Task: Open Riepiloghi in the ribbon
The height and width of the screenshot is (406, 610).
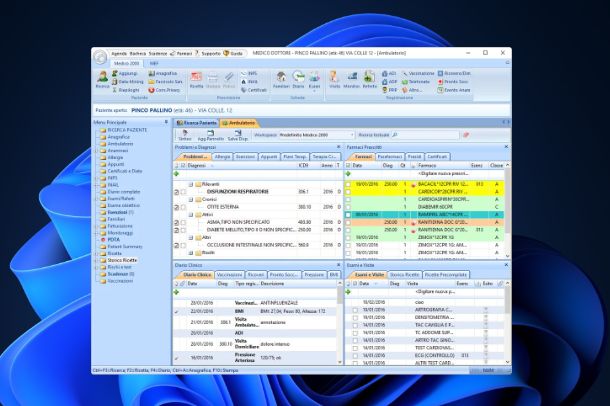Action: pyautogui.click(x=126, y=90)
